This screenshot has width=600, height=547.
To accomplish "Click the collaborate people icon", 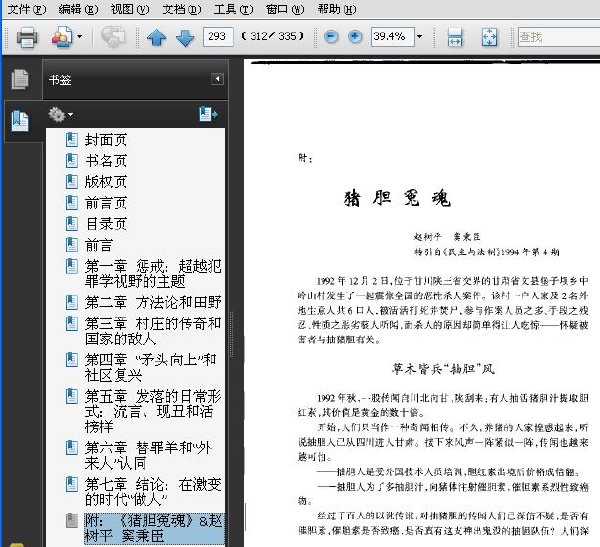I will (x=62, y=37).
